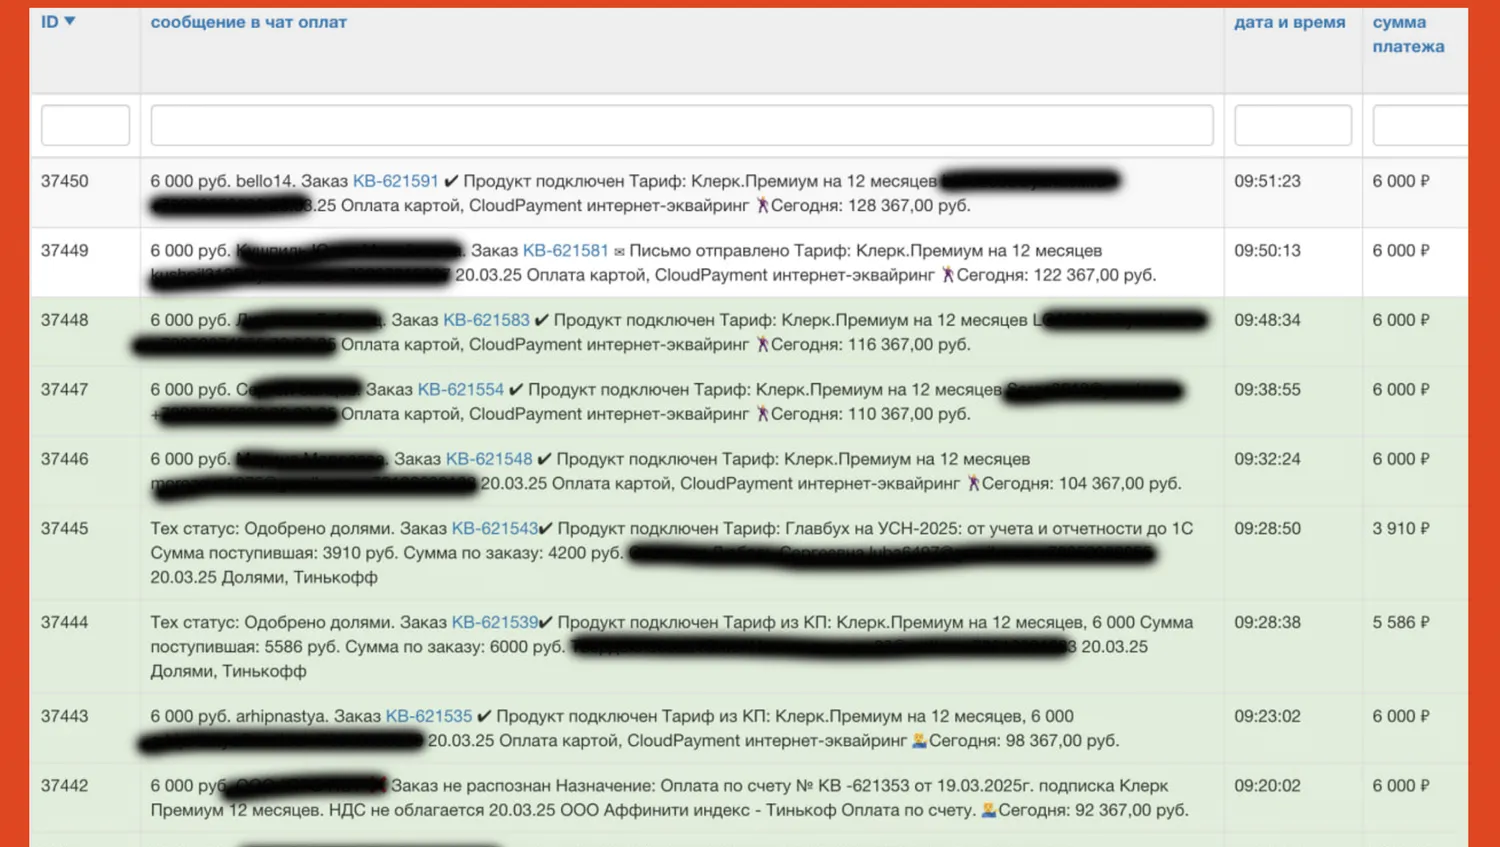Click 'Заказ не распознан' text in row 37442
The width and height of the screenshot is (1500, 847).
click(470, 786)
